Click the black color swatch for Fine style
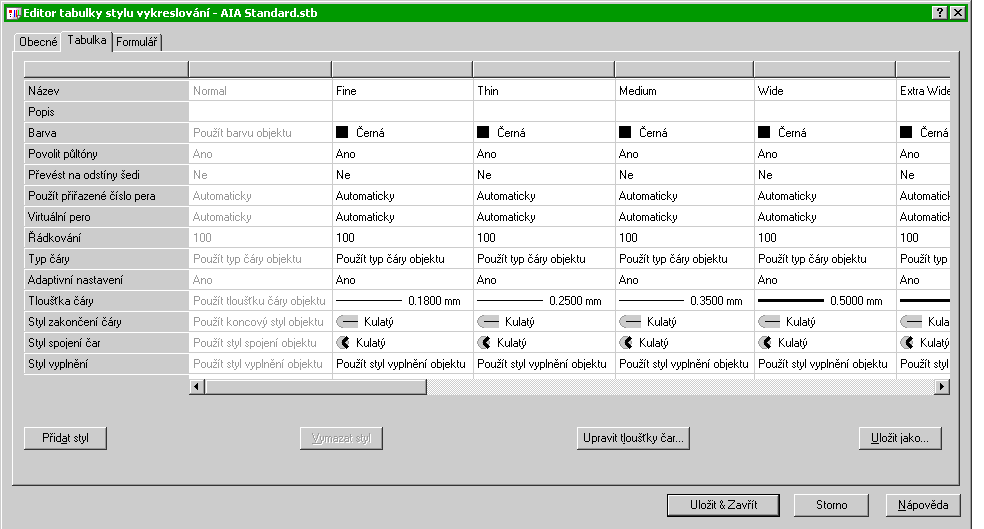The width and height of the screenshot is (984, 529). 342,133
